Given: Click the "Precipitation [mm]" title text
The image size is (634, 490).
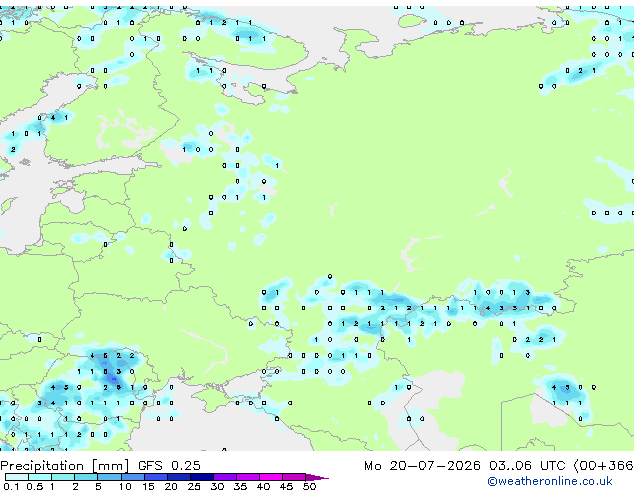Looking at the screenshot, I should (x=65, y=466).
